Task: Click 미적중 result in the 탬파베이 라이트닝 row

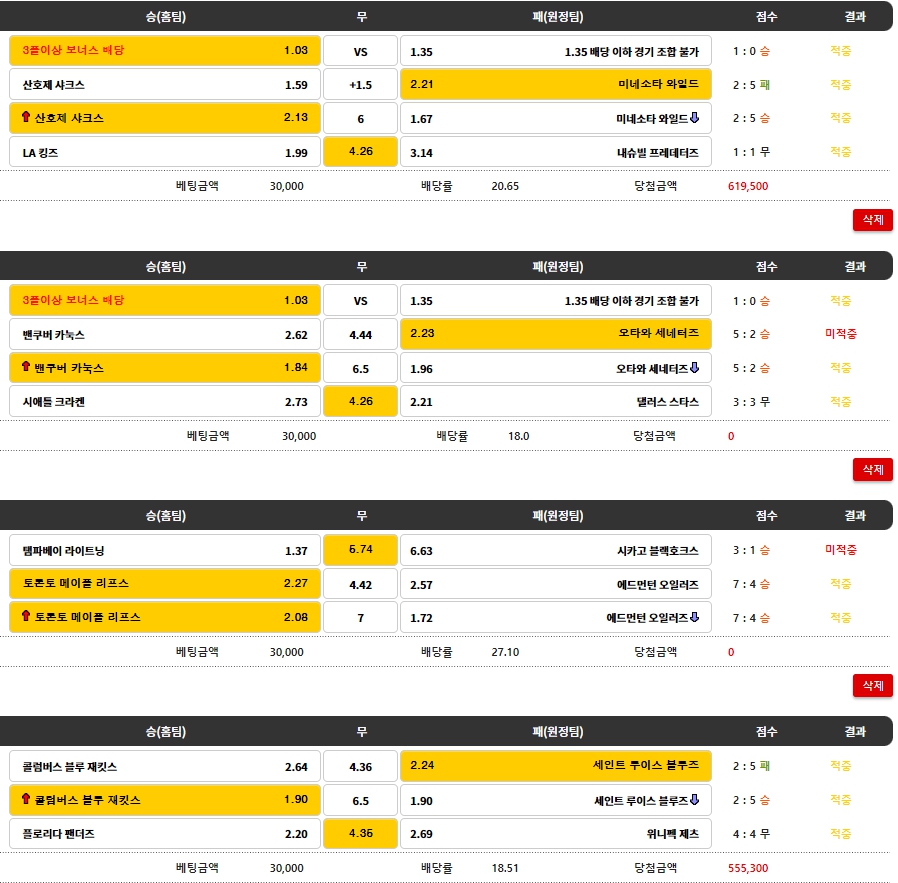Action: coord(841,550)
